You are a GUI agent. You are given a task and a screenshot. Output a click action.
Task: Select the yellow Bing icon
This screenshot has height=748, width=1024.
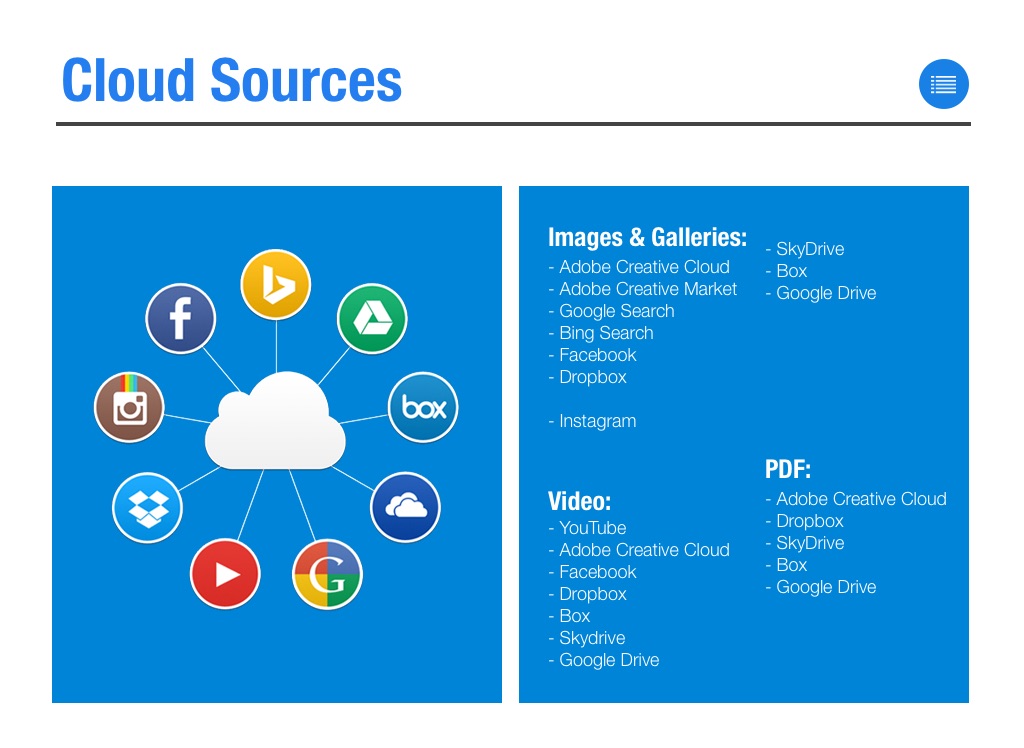pyautogui.click(x=276, y=285)
